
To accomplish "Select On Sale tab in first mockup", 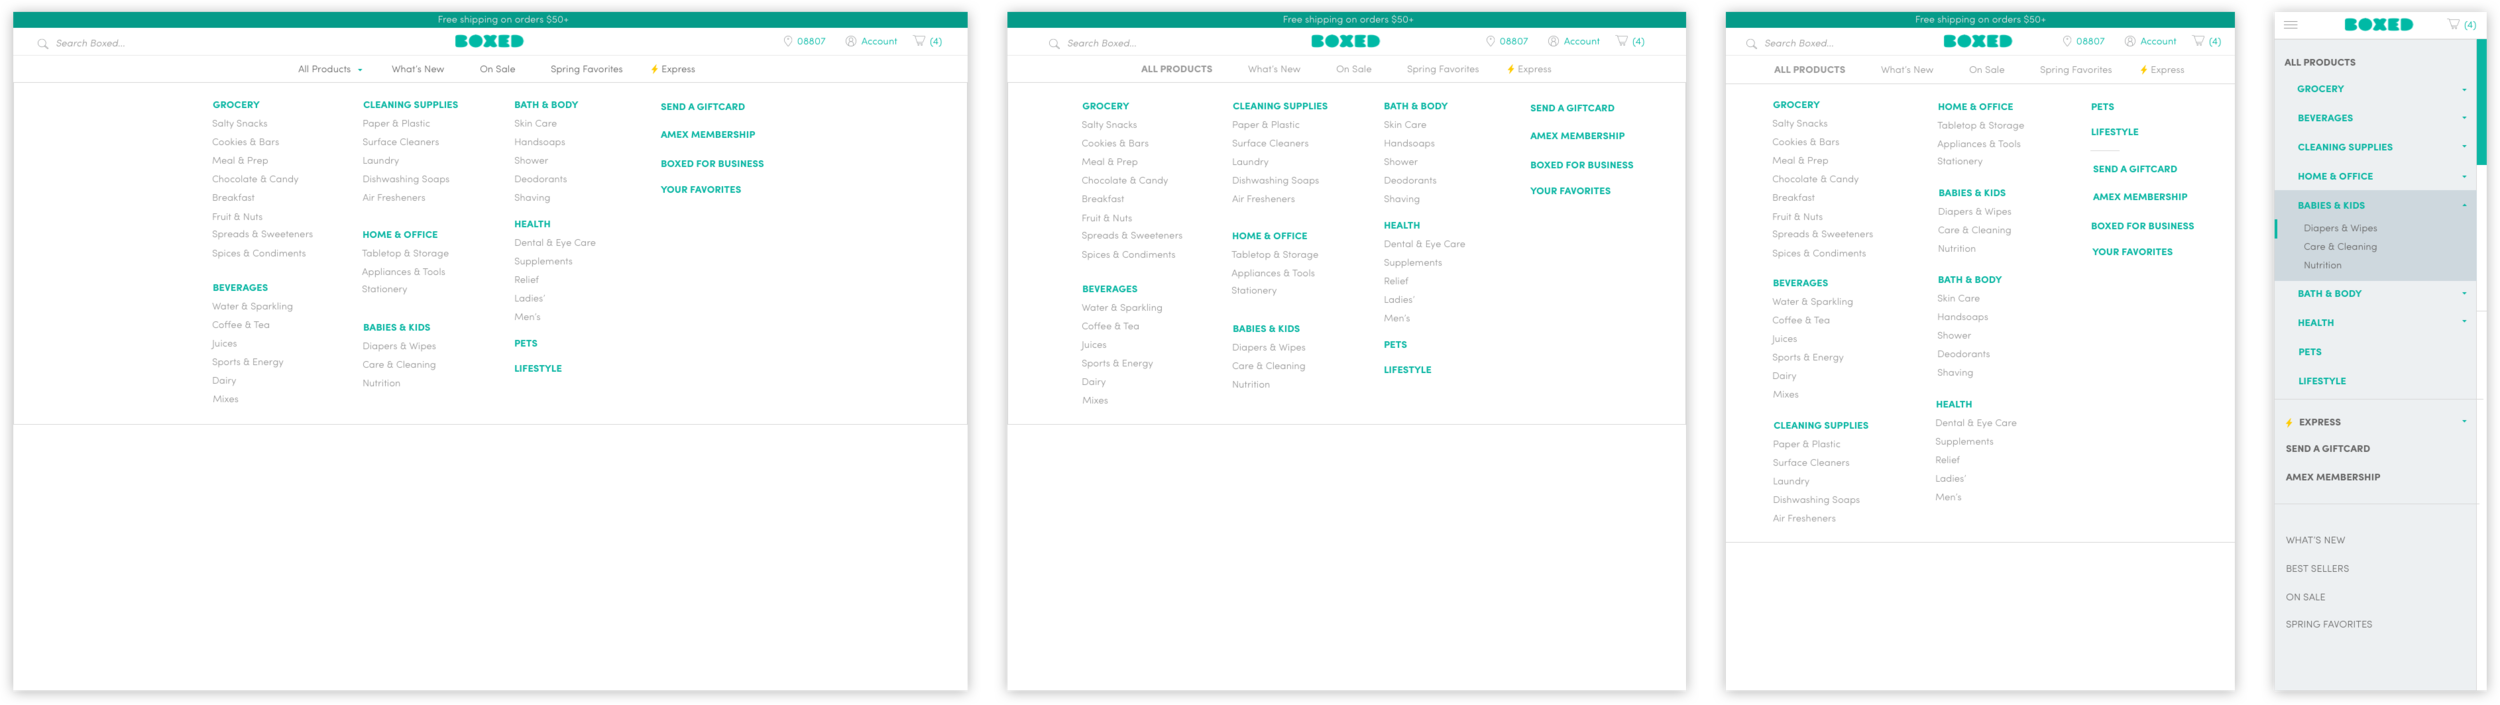I will 497,70.
